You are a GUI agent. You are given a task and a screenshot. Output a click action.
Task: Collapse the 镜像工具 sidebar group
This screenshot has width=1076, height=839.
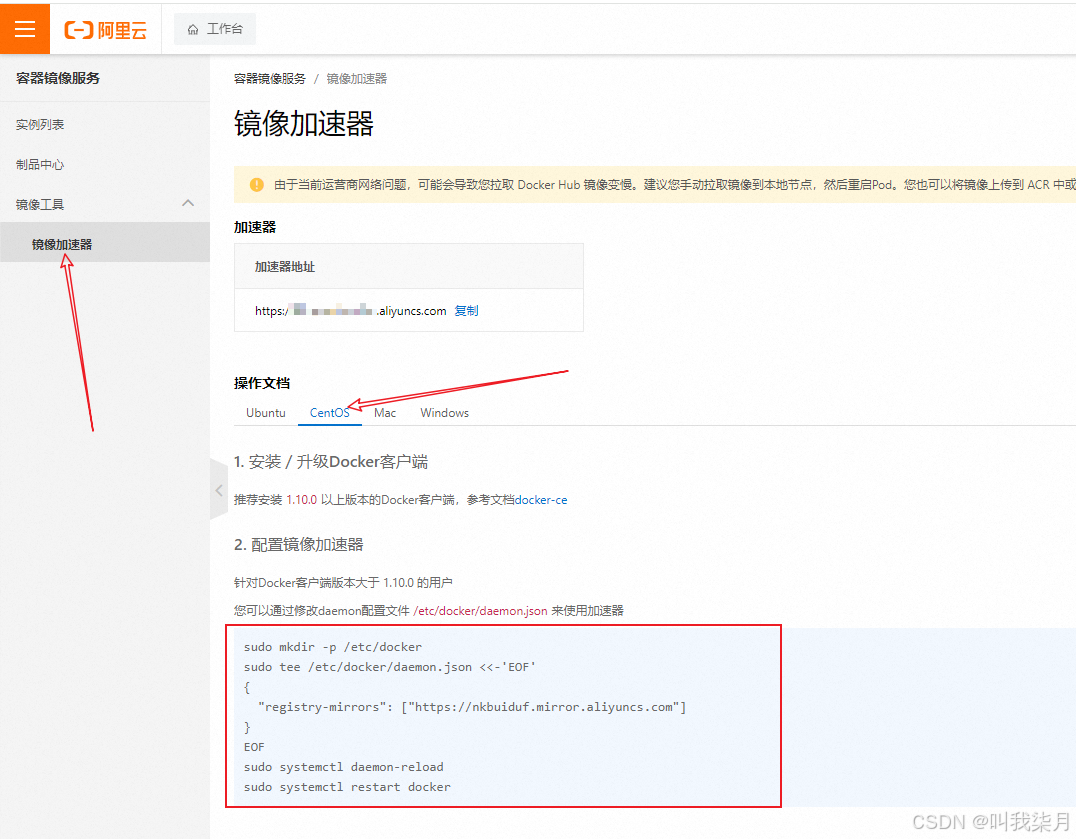(105, 204)
